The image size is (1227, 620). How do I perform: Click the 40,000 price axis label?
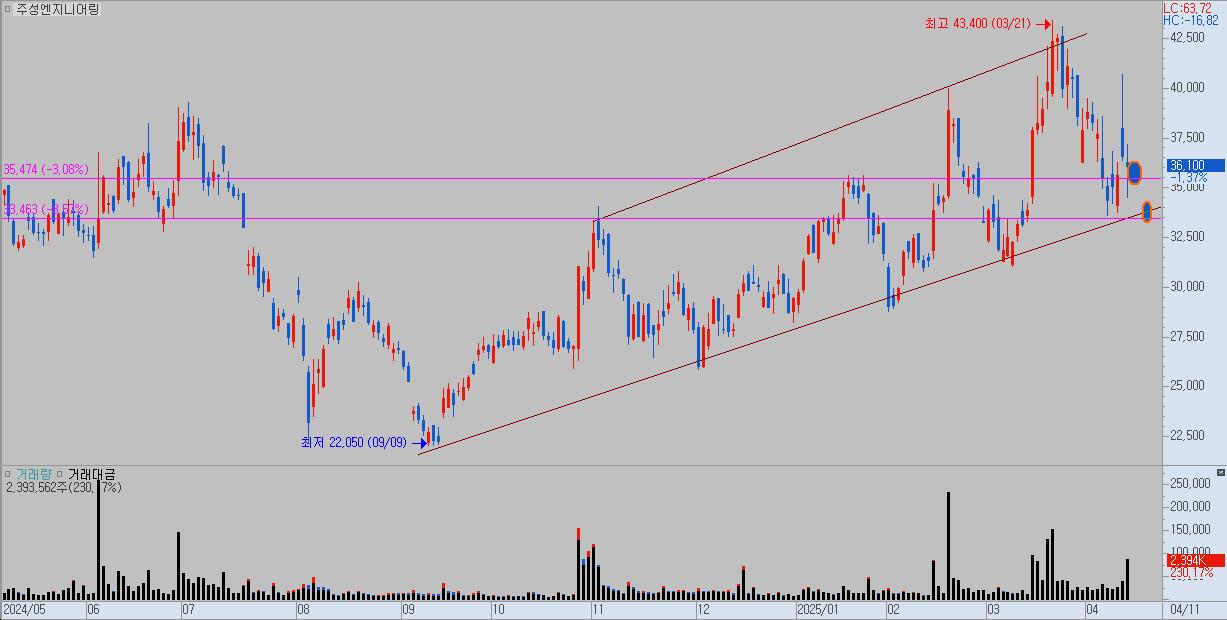1188,87
